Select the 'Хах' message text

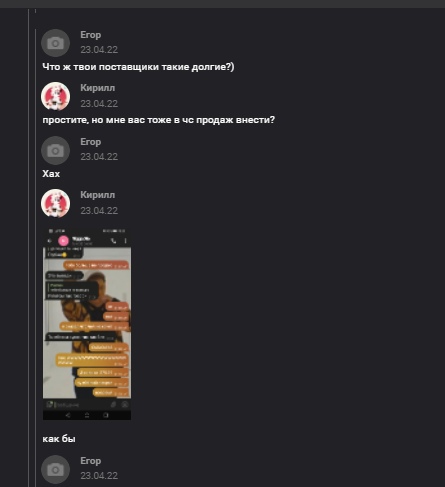tap(51, 174)
